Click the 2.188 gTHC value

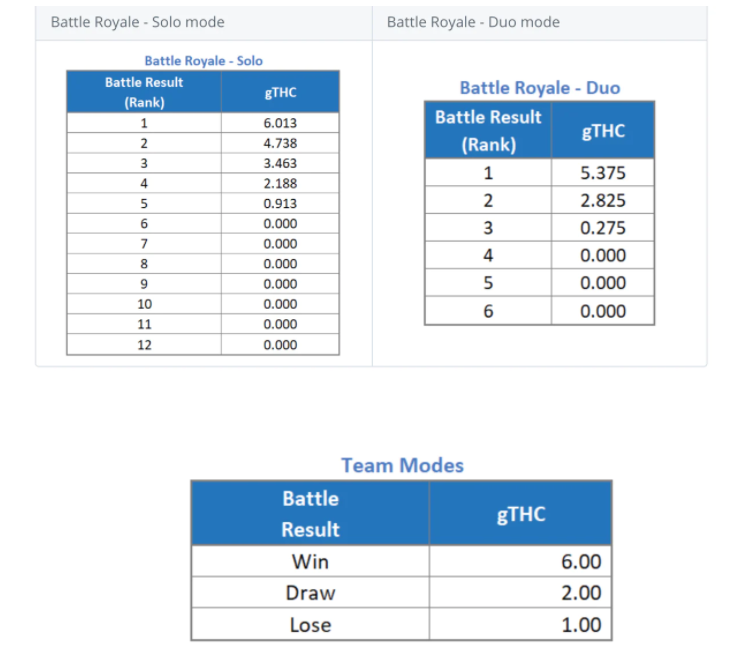280,183
